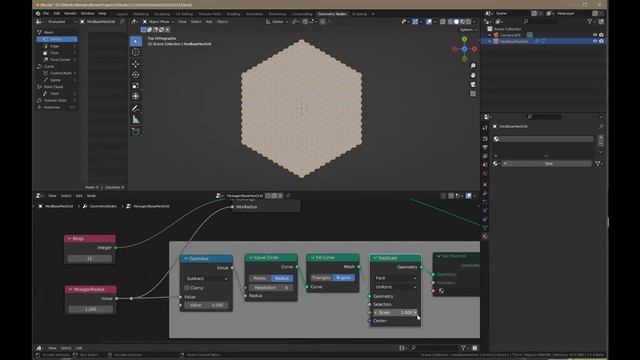Screen dimensions: 640x360
Task: Toggle visibility eye of HexBaseHexGrid in outliner
Action: tap(595, 41)
